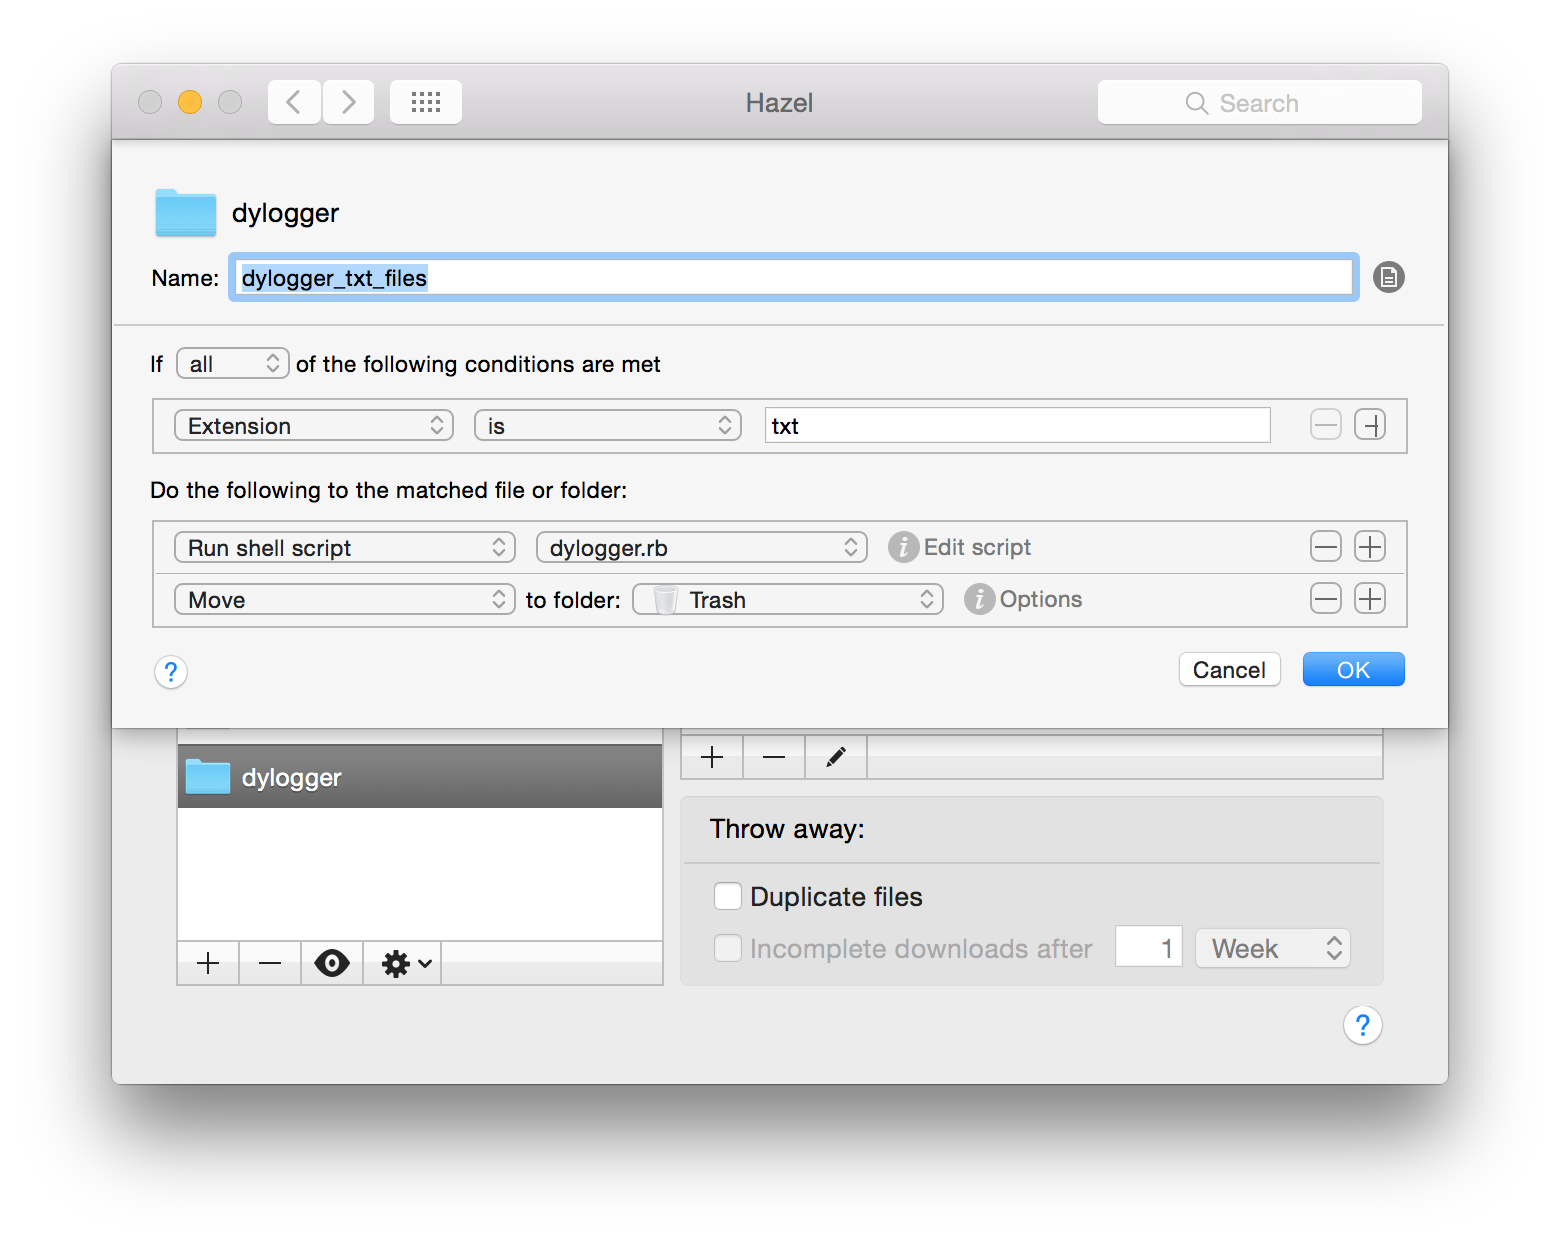Add a folder with plus button
Screen dimensions: 1560x1244
(x=208, y=963)
